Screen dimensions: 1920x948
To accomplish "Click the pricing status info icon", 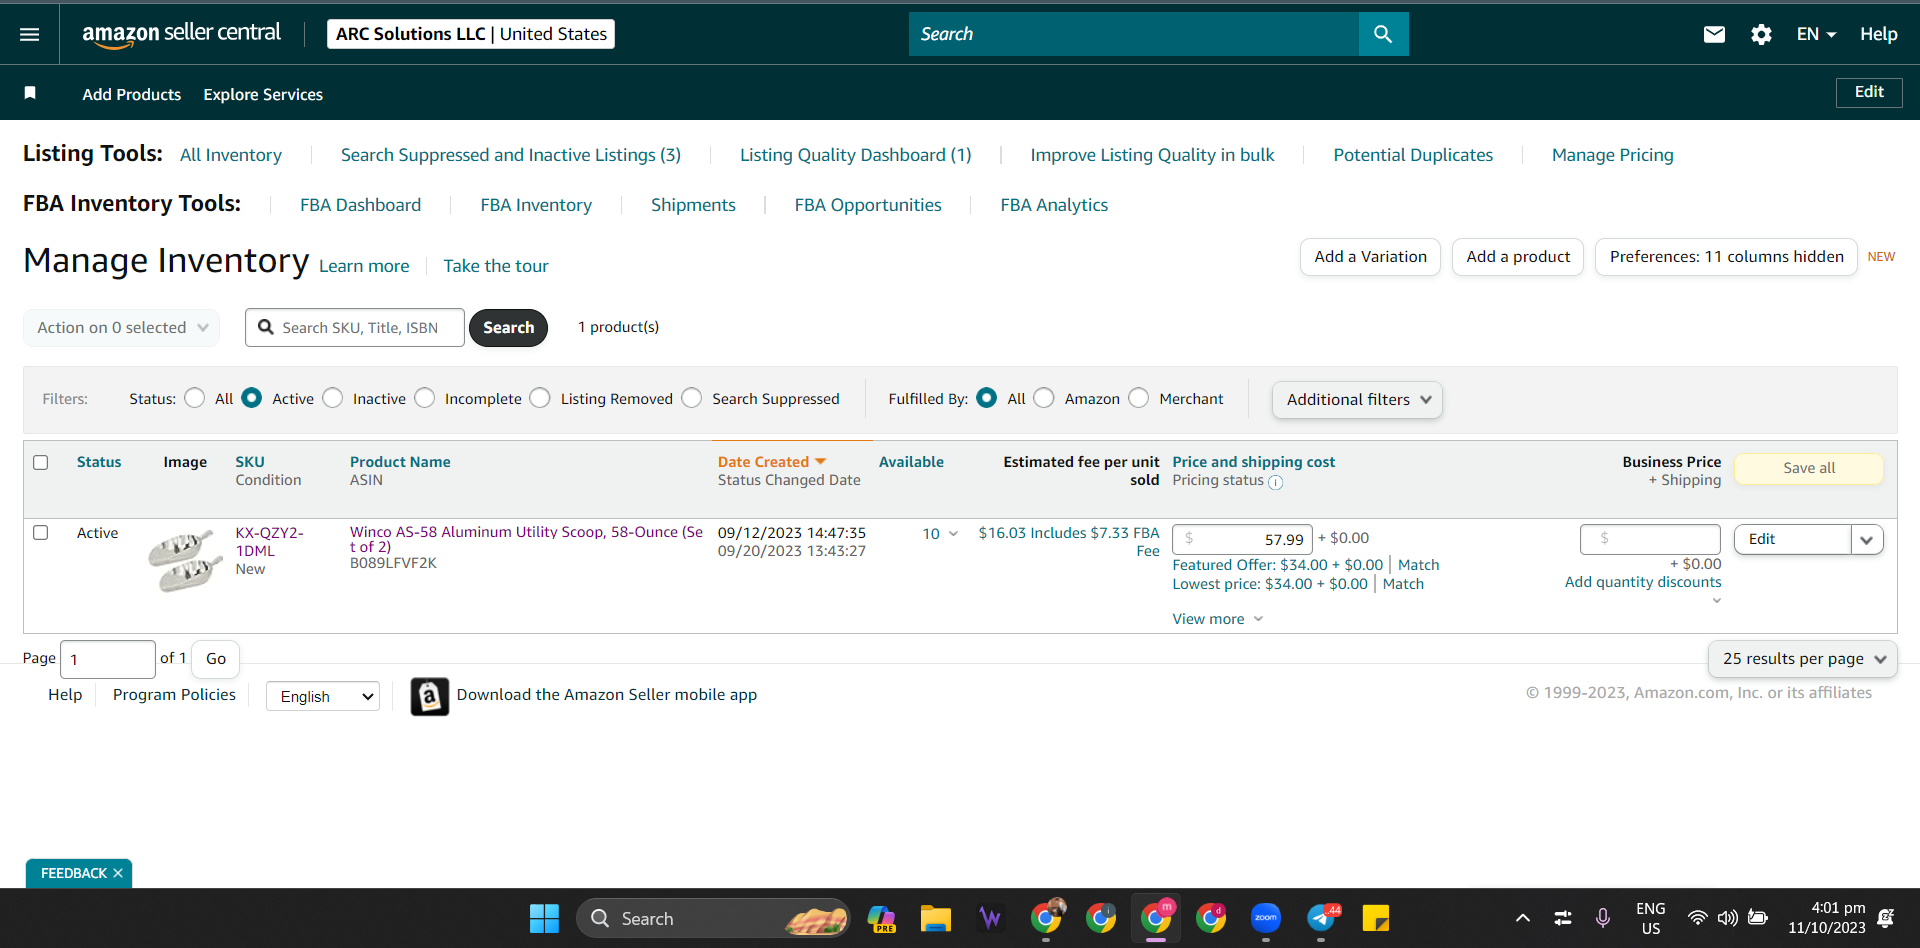I will click(x=1276, y=482).
